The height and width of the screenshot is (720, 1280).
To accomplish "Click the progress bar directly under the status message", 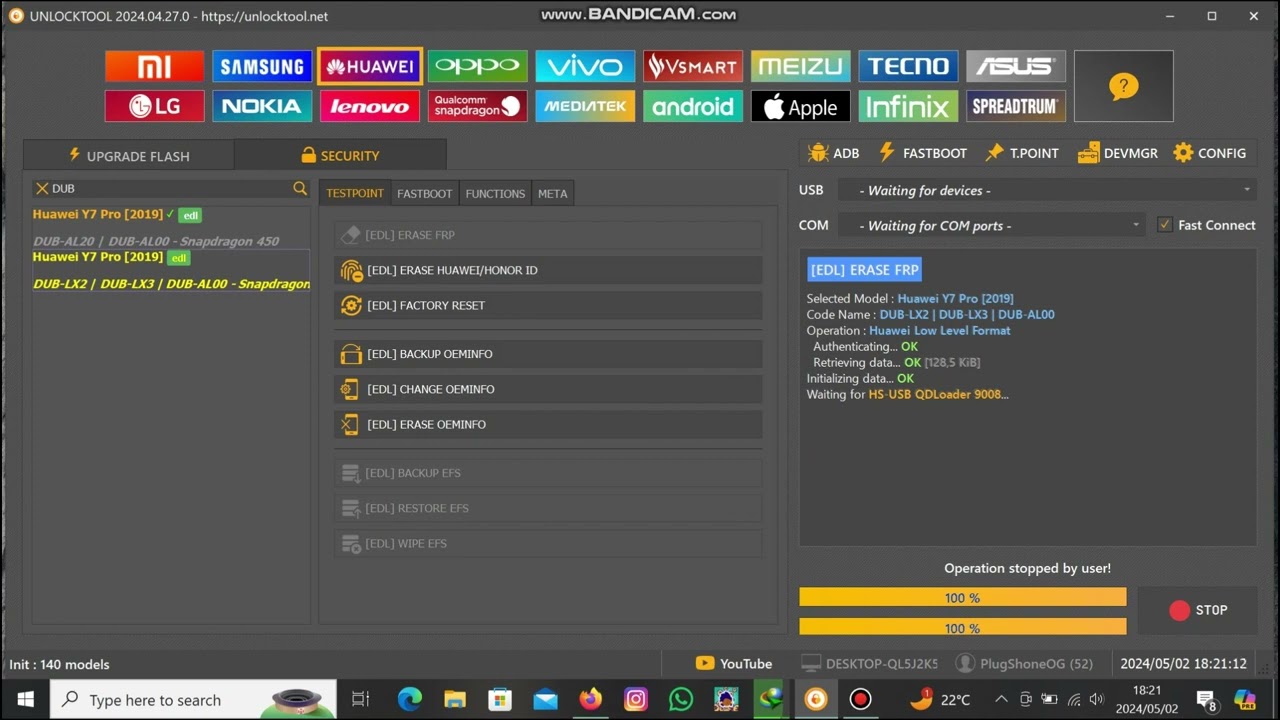I will (963, 597).
